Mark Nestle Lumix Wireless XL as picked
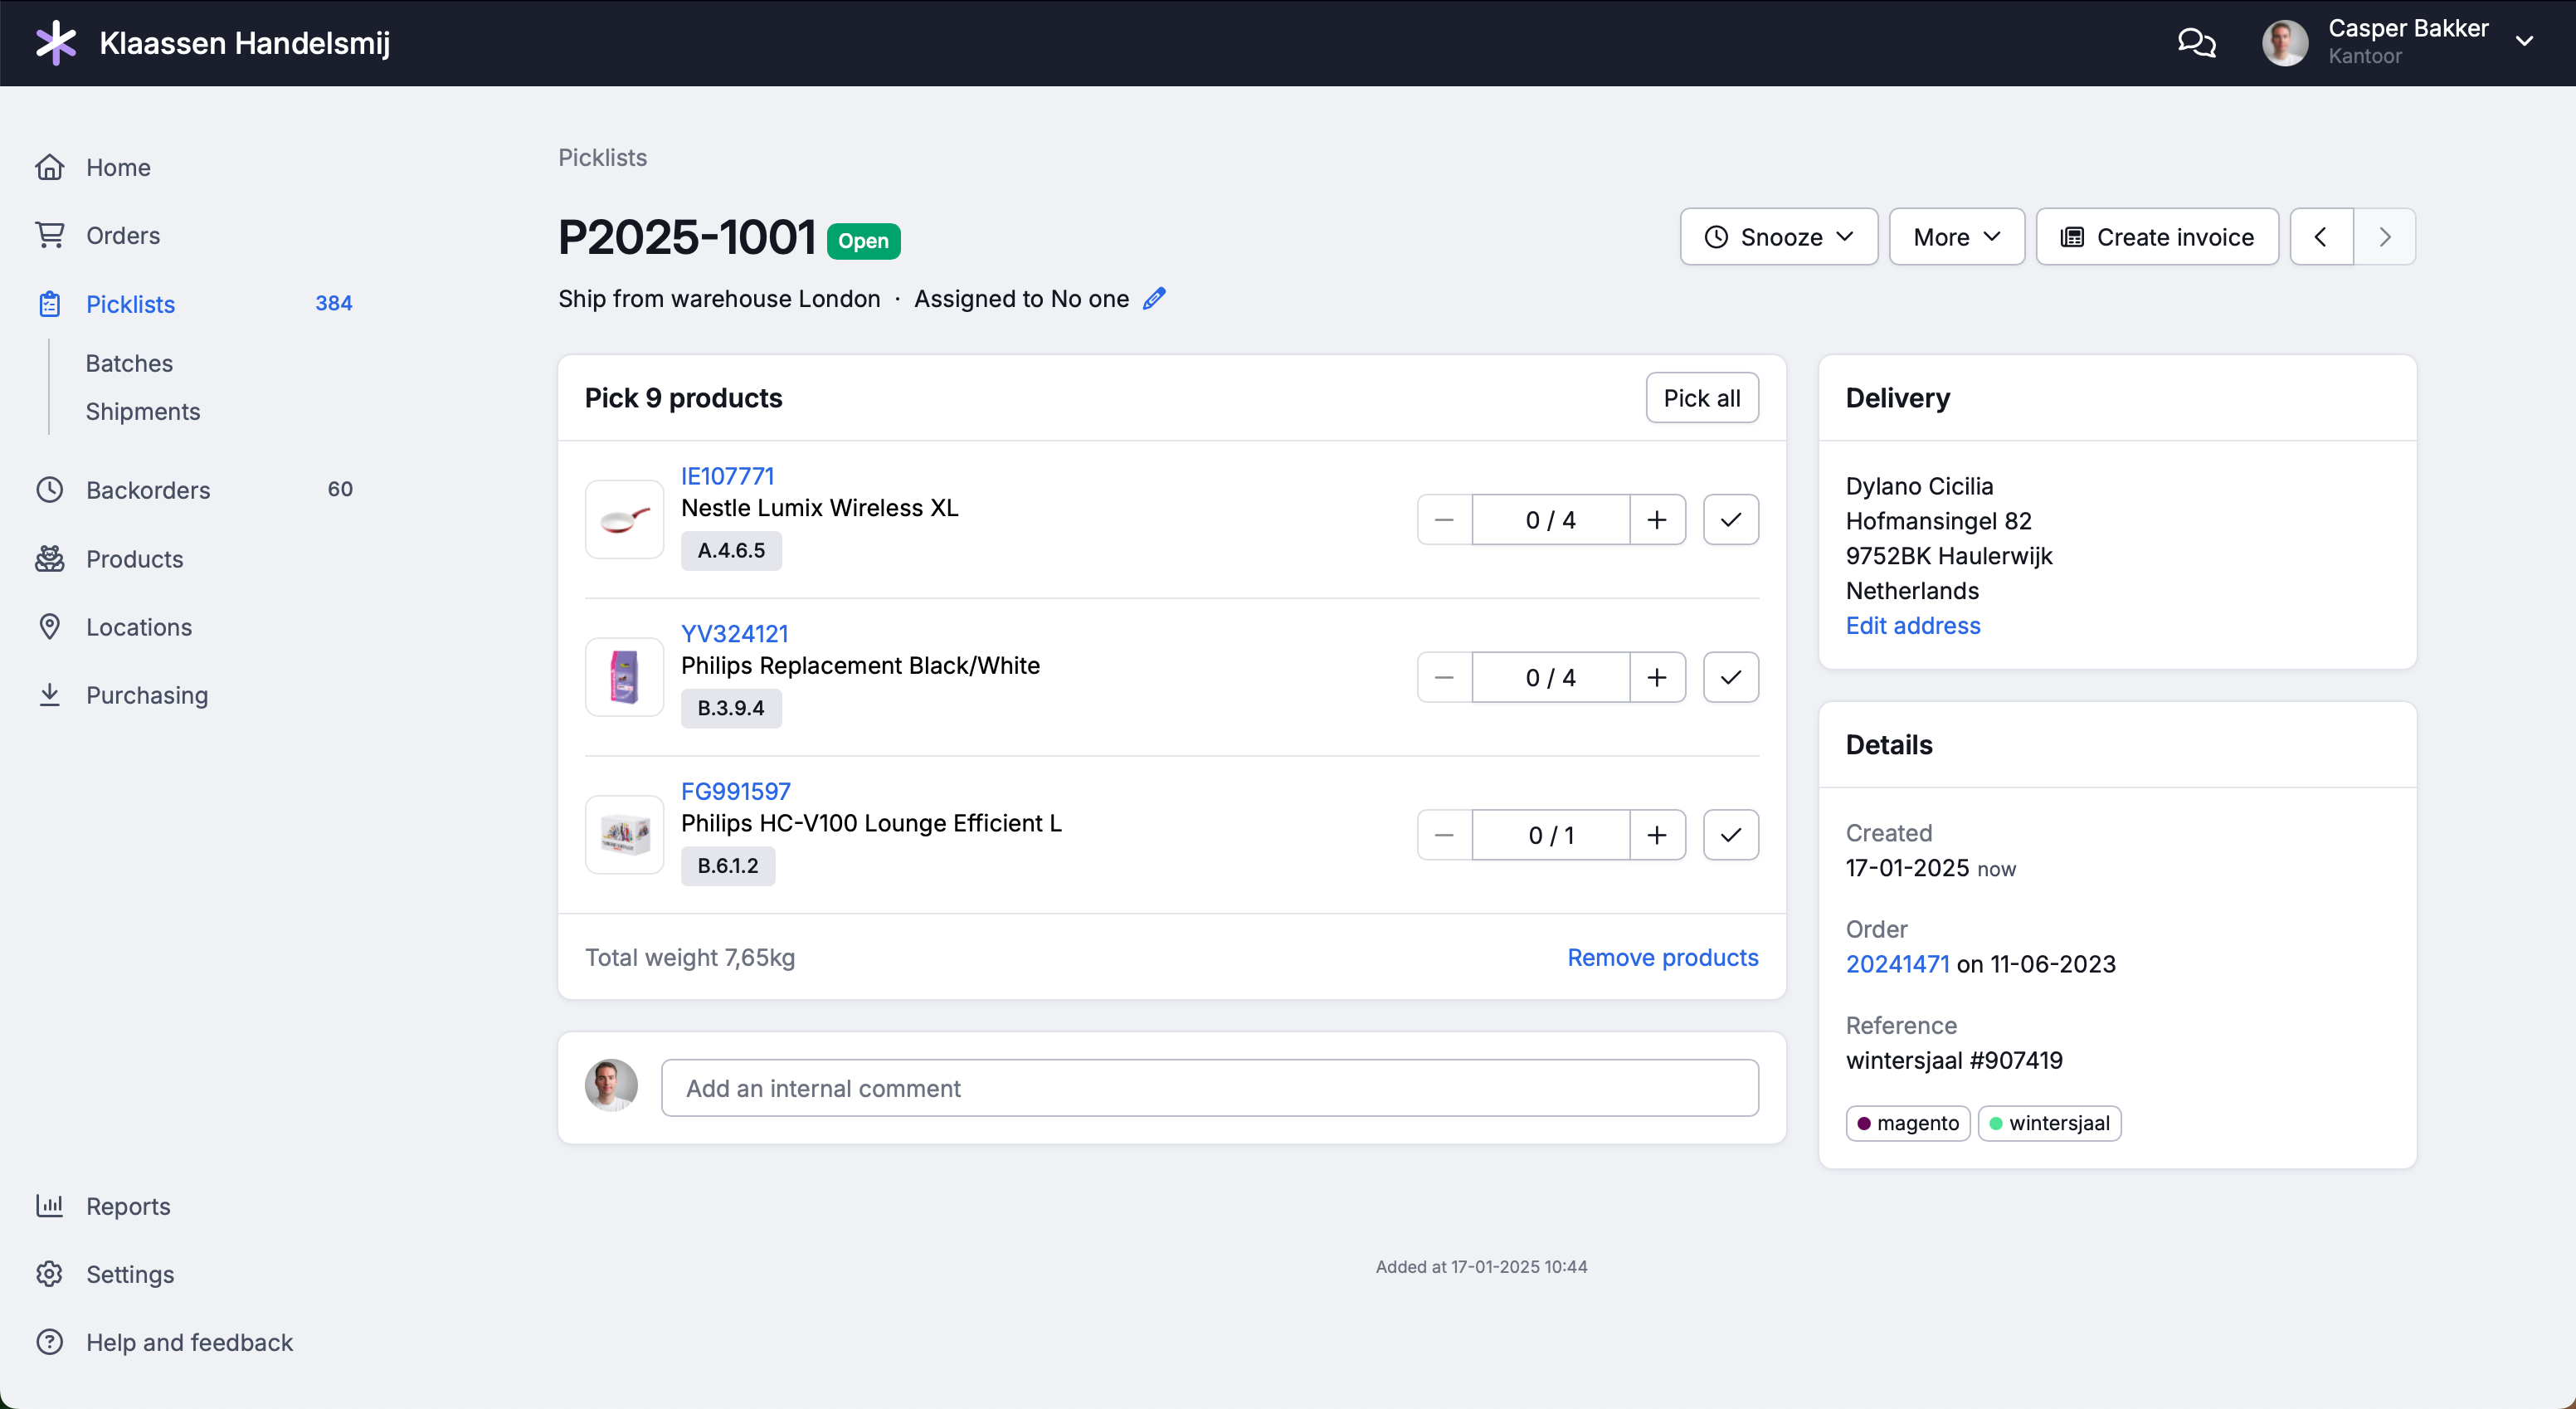Image resolution: width=2576 pixels, height=1409 pixels. tap(1730, 520)
